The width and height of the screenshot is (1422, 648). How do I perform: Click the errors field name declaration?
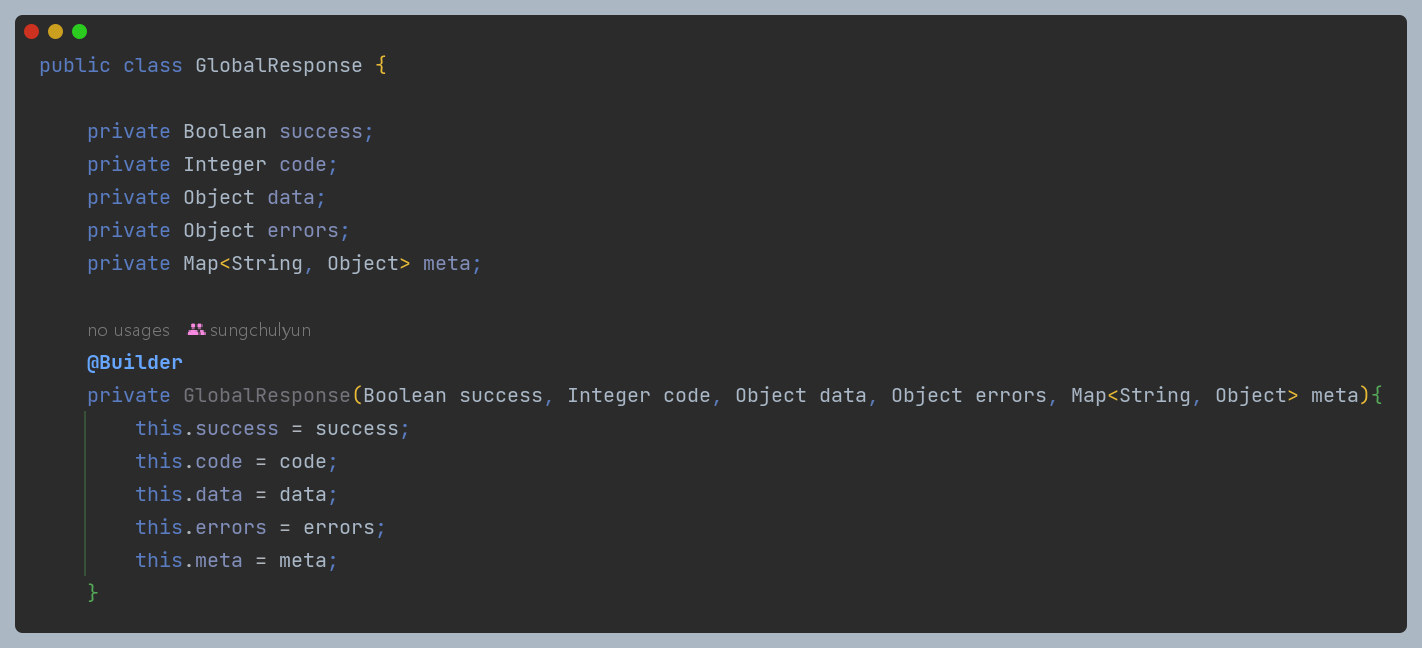pyautogui.click(x=303, y=230)
